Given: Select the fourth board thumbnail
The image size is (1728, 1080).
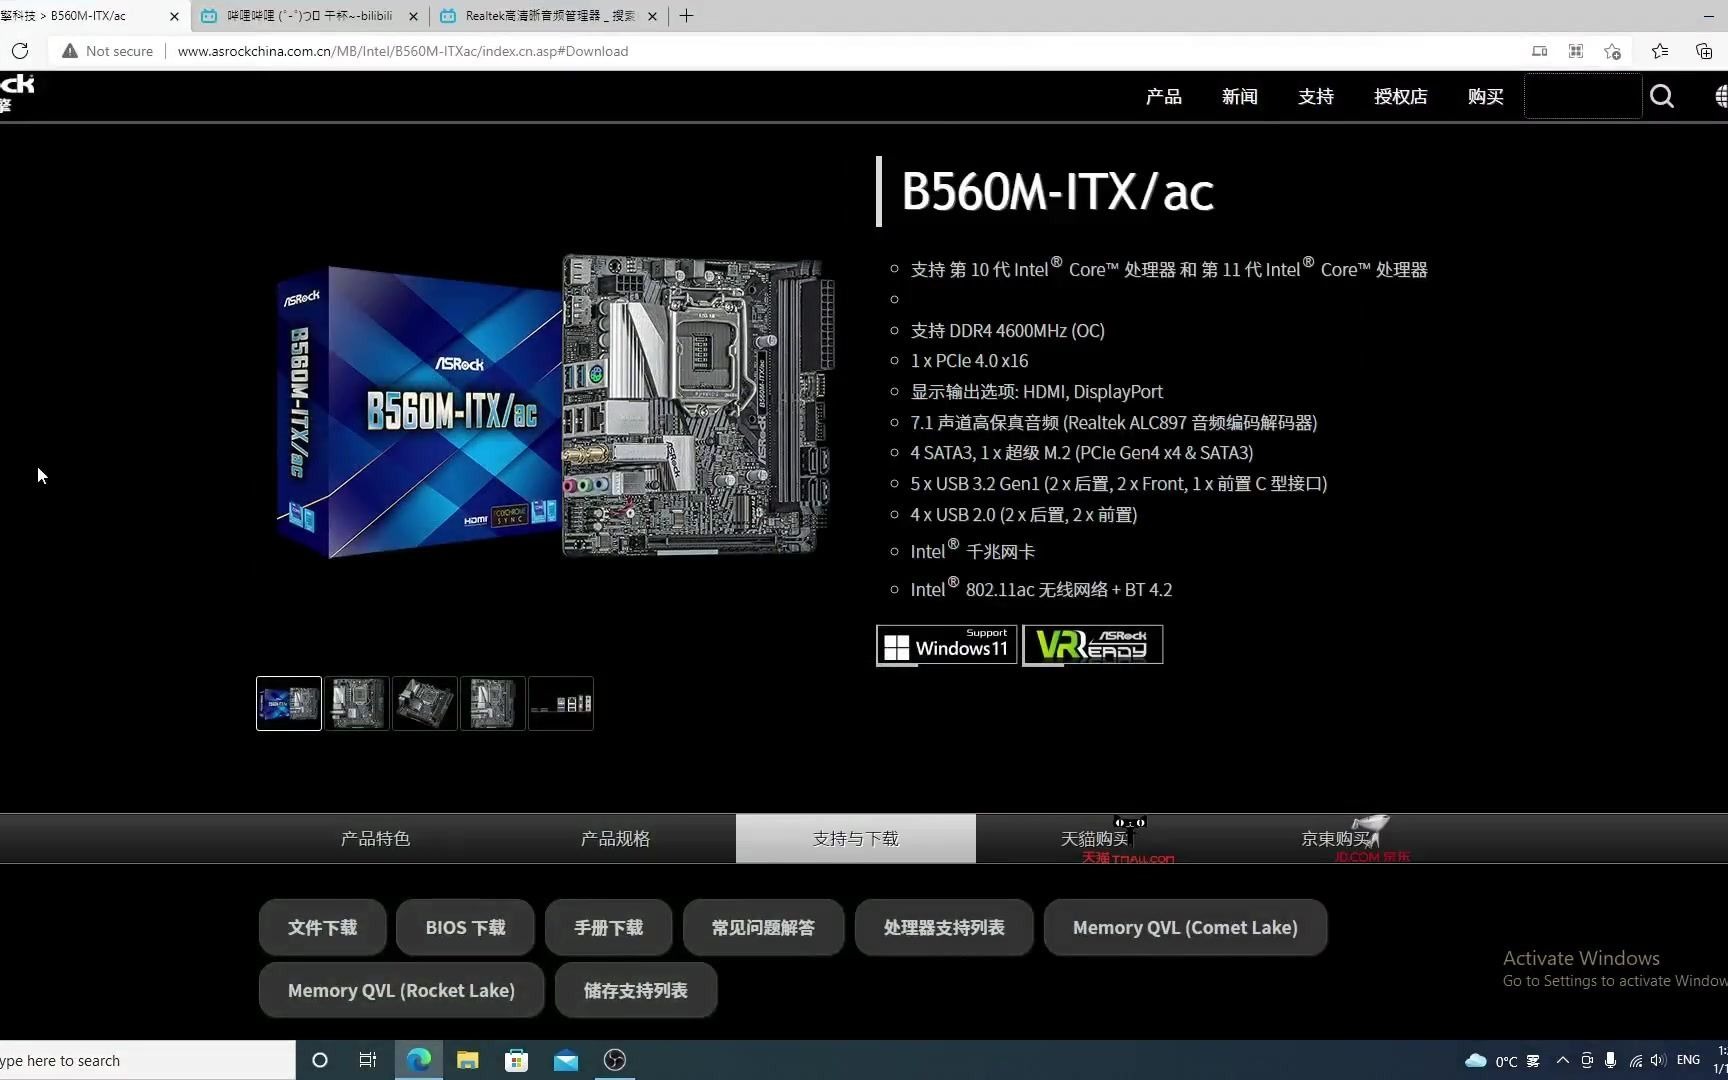Looking at the screenshot, I should (493, 703).
